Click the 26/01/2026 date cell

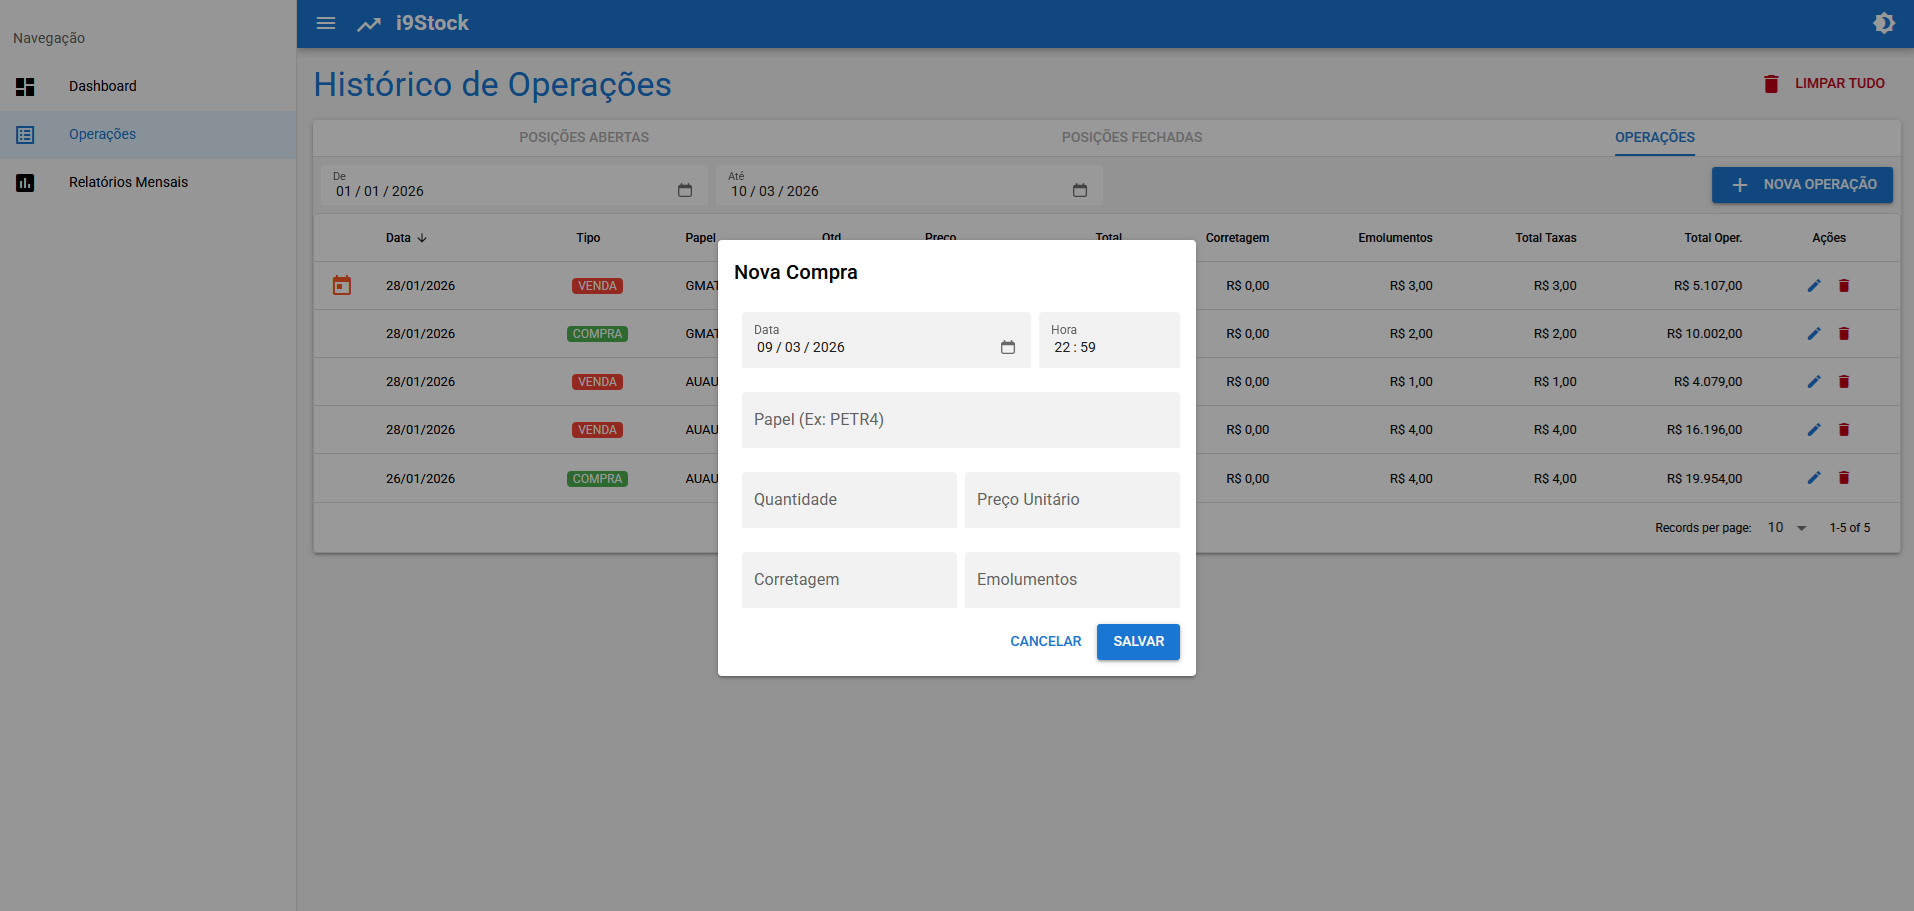420,479
